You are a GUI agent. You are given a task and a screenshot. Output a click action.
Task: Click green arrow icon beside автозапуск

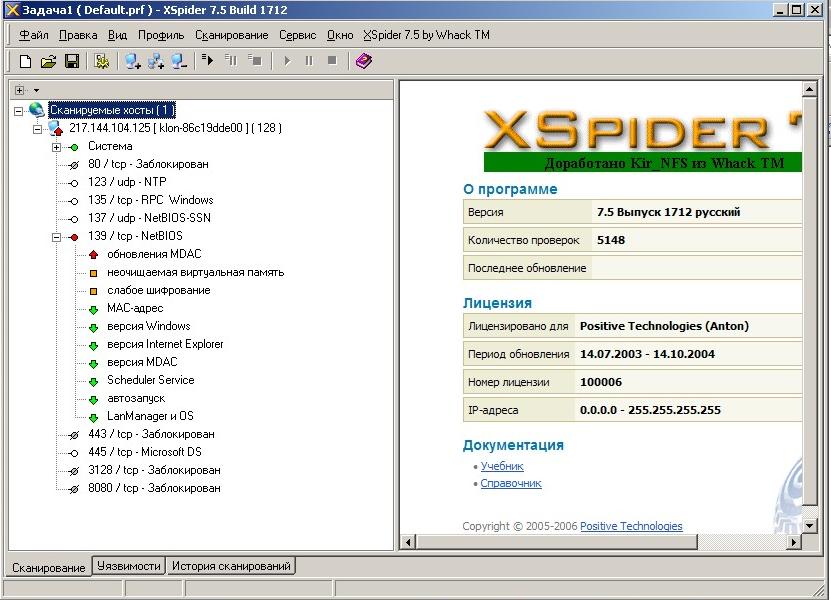point(94,400)
